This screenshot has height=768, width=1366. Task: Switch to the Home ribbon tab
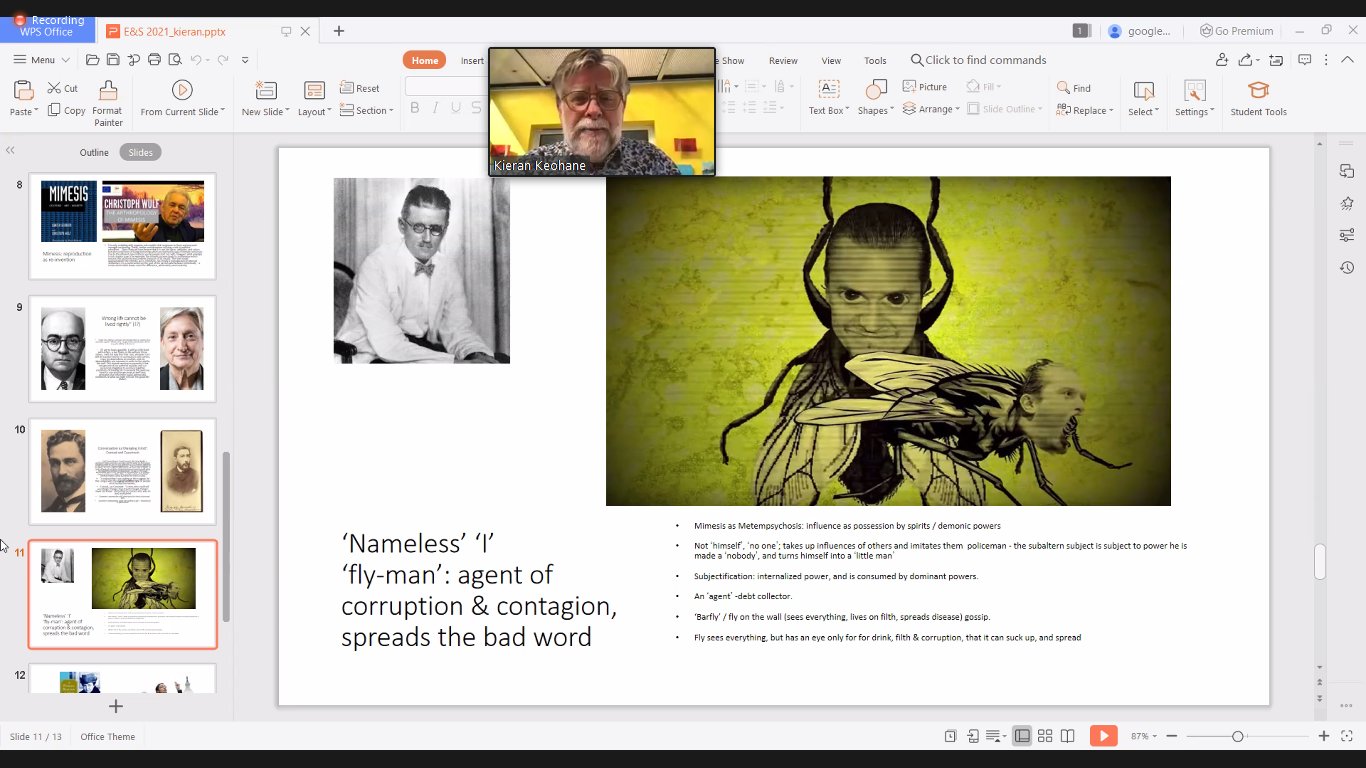click(425, 60)
